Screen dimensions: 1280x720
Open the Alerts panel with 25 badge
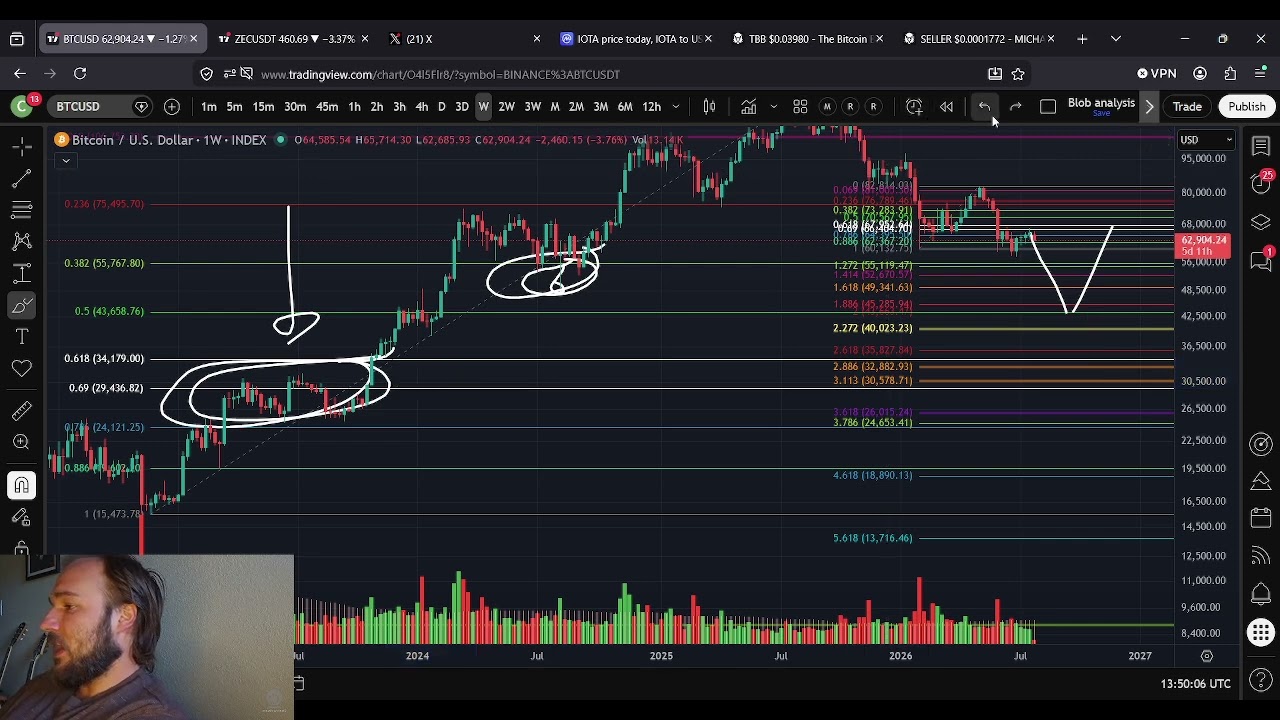coord(1260,183)
